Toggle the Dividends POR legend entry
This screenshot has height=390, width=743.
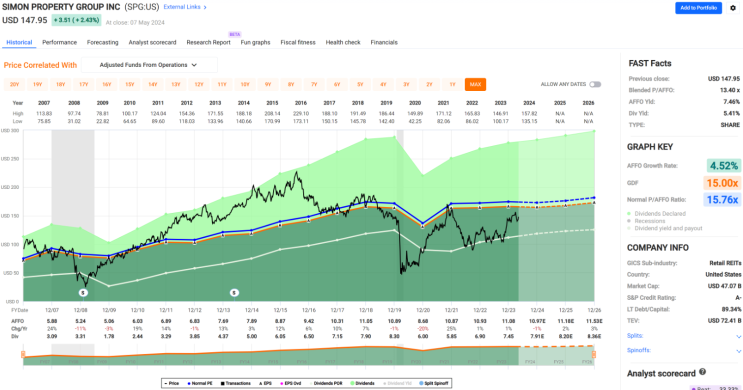pyautogui.click(x=326, y=383)
